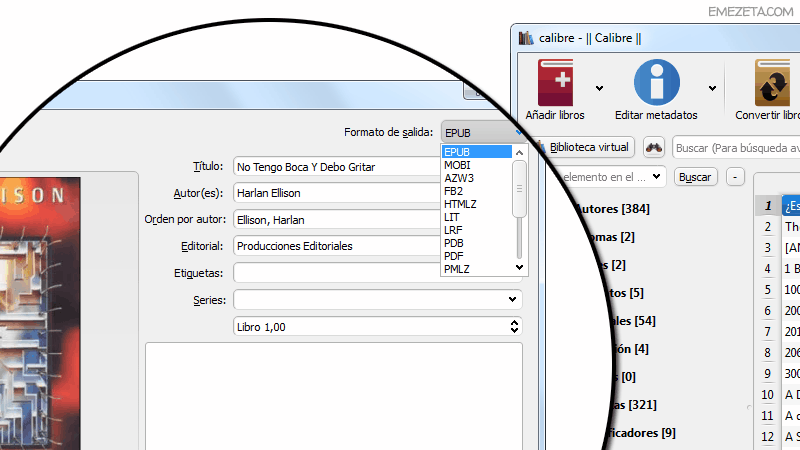Click the Añadir libros red book icon
Image resolution: width=800 pixels, height=450 pixels.
point(555,83)
